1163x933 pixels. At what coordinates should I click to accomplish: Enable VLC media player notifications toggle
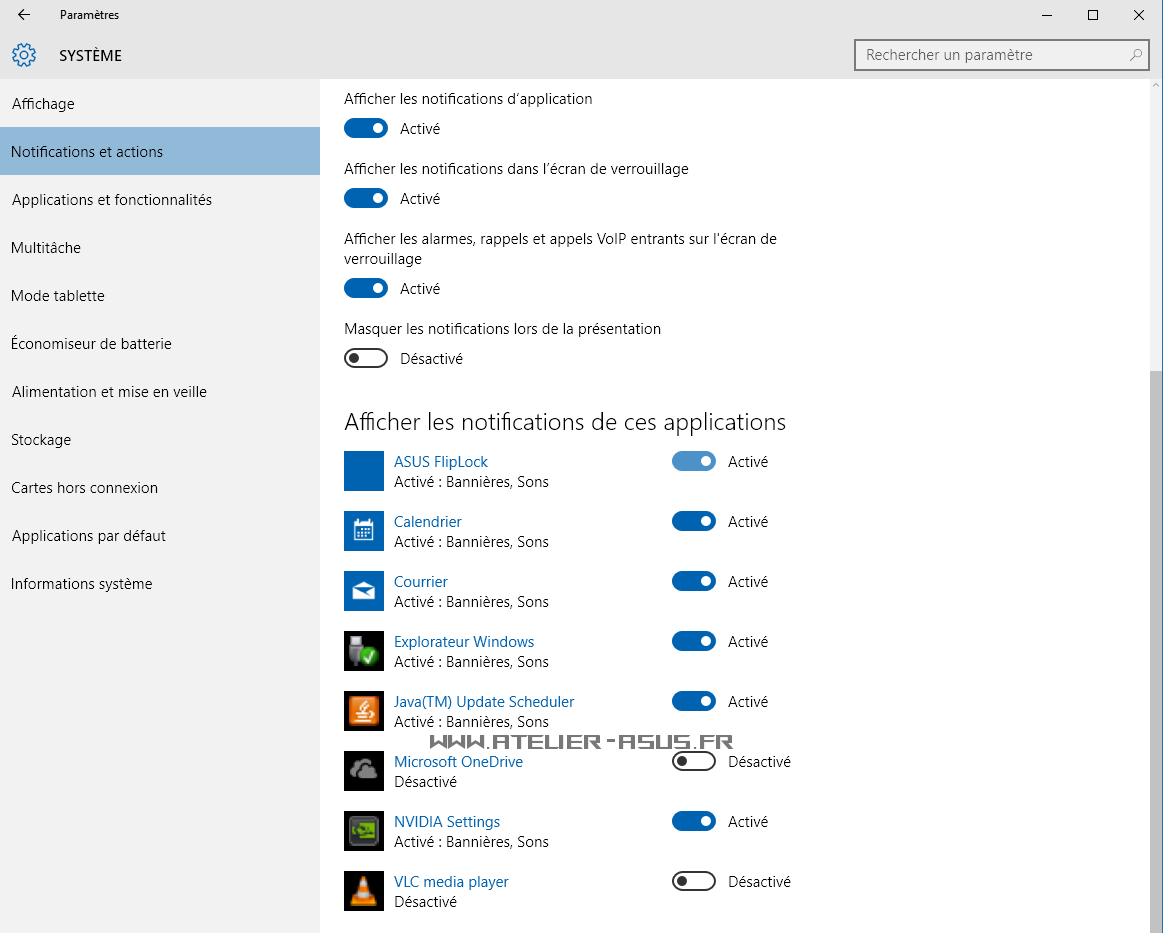point(694,882)
